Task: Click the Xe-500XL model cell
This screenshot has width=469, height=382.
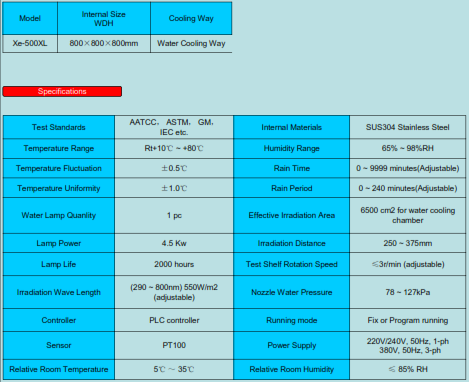Action: tap(30, 43)
